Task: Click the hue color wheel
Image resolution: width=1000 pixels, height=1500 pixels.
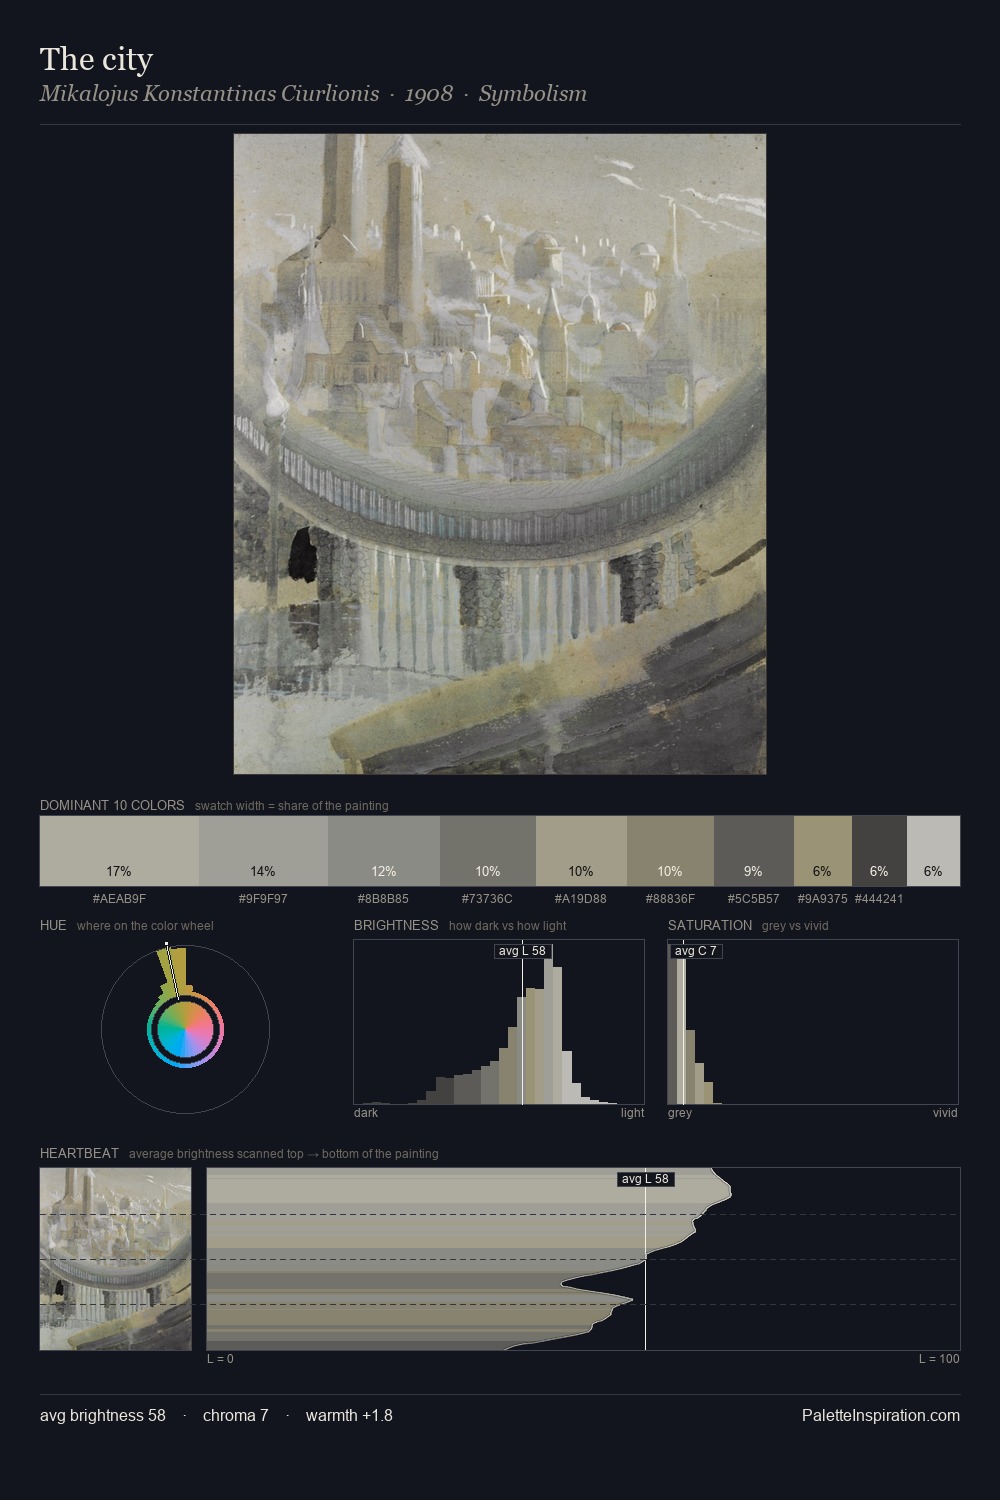Action: click(x=185, y=1029)
